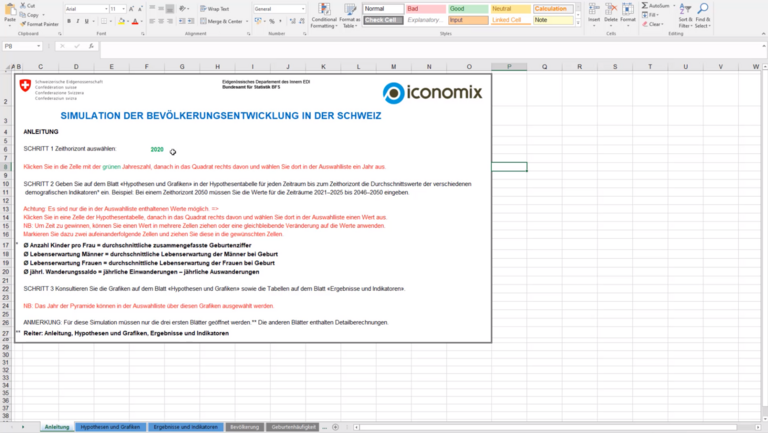The width and height of the screenshot is (768, 433).
Task: Open the Fill options
Action: click(x=651, y=15)
